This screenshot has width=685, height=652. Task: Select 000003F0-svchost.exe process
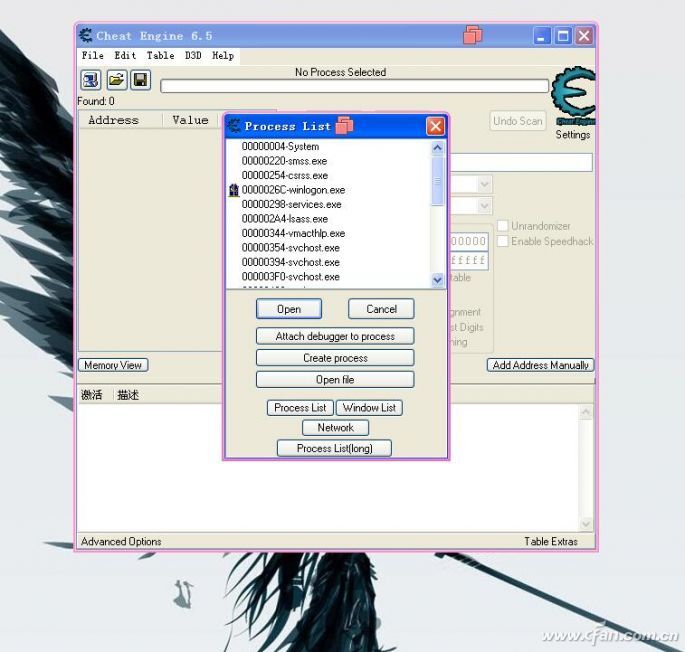tap(329, 277)
